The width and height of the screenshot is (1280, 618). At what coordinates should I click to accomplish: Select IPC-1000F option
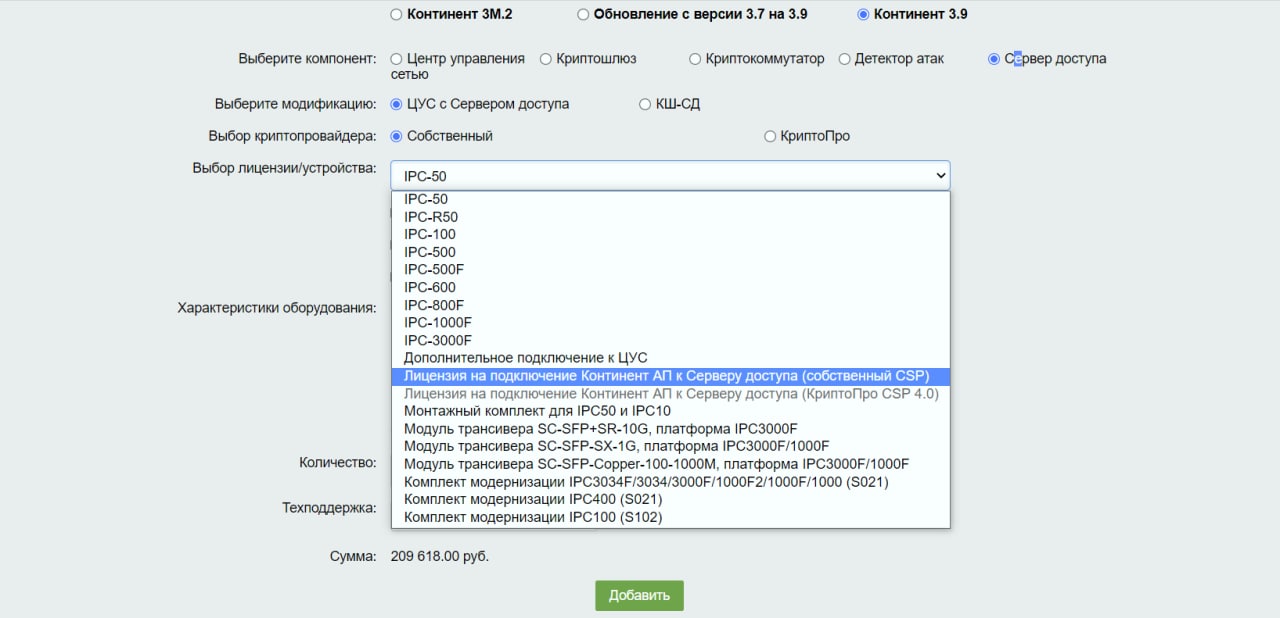(670, 323)
